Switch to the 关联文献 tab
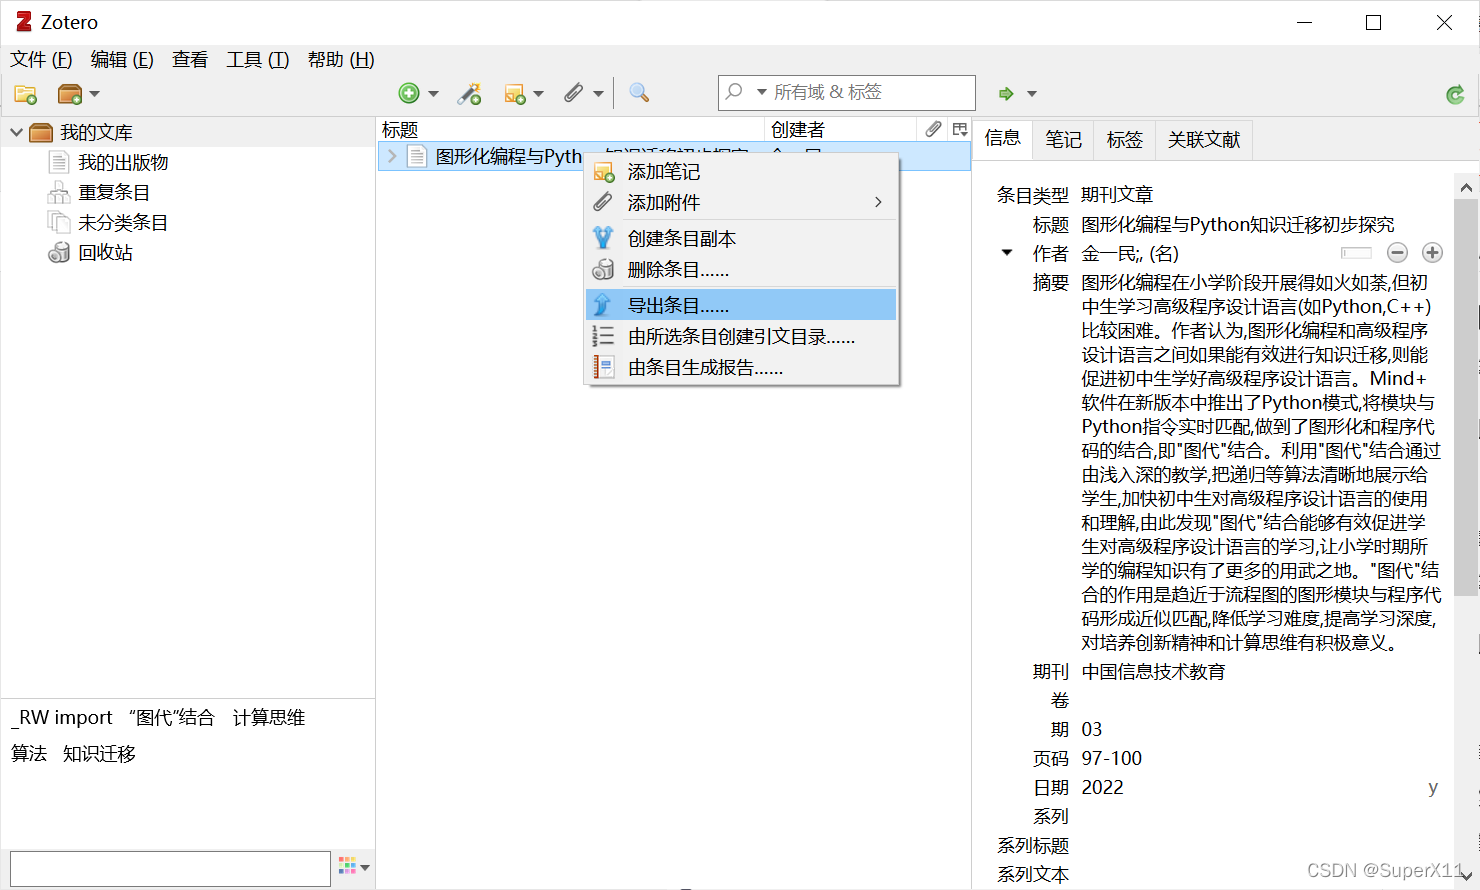This screenshot has height=890, width=1480. 1204,139
